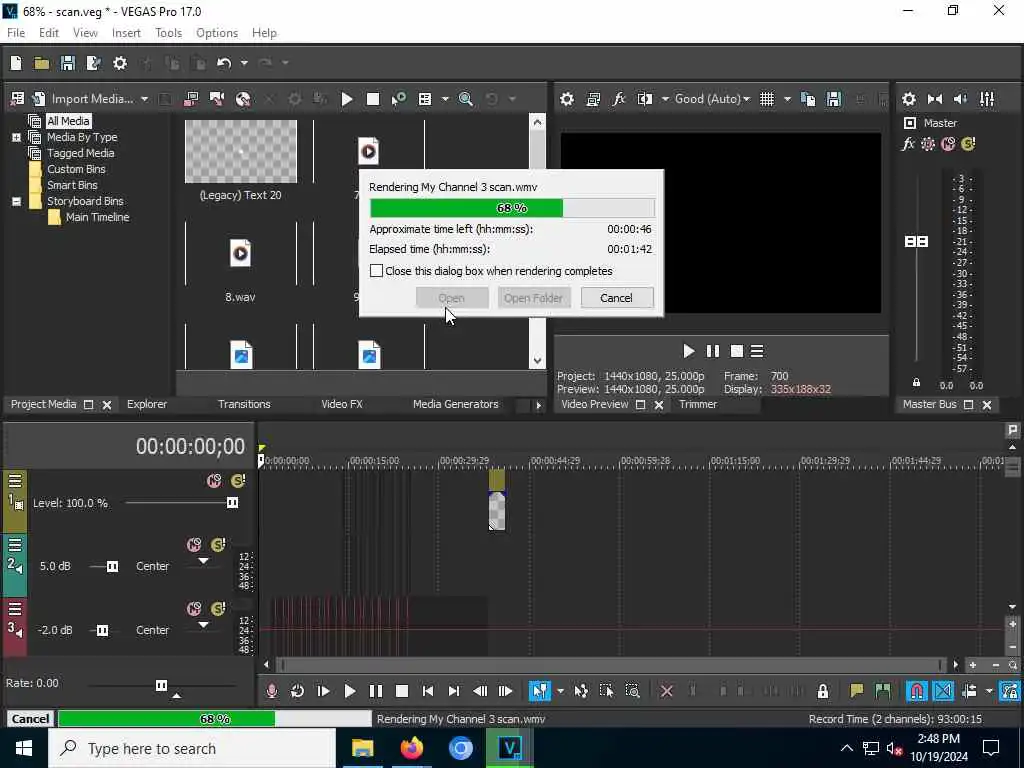The height and width of the screenshot is (768, 1024).
Task: Open Undo history dropdown arrow
Action: click(244, 63)
